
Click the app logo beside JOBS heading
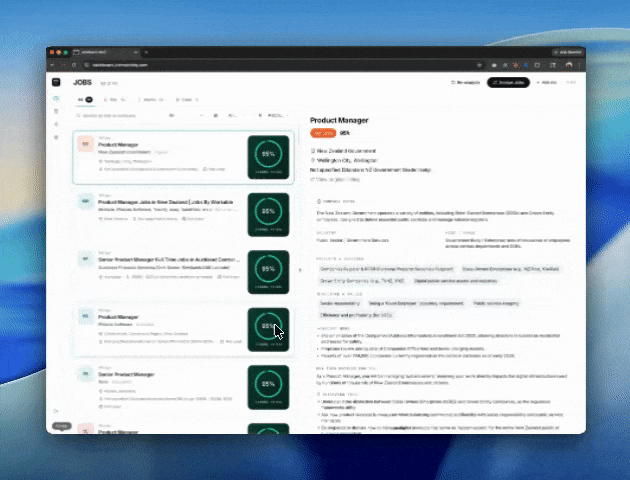coord(56,82)
